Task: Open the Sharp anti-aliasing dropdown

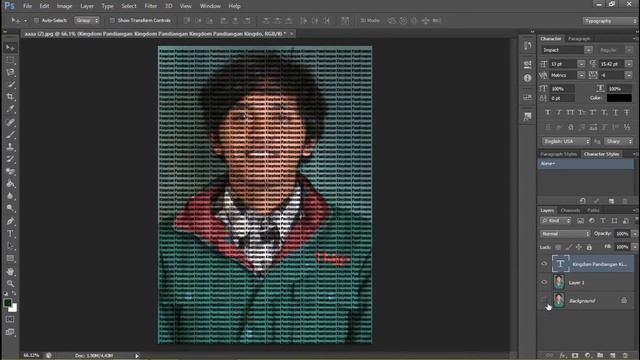Action: tap(618, 141)
